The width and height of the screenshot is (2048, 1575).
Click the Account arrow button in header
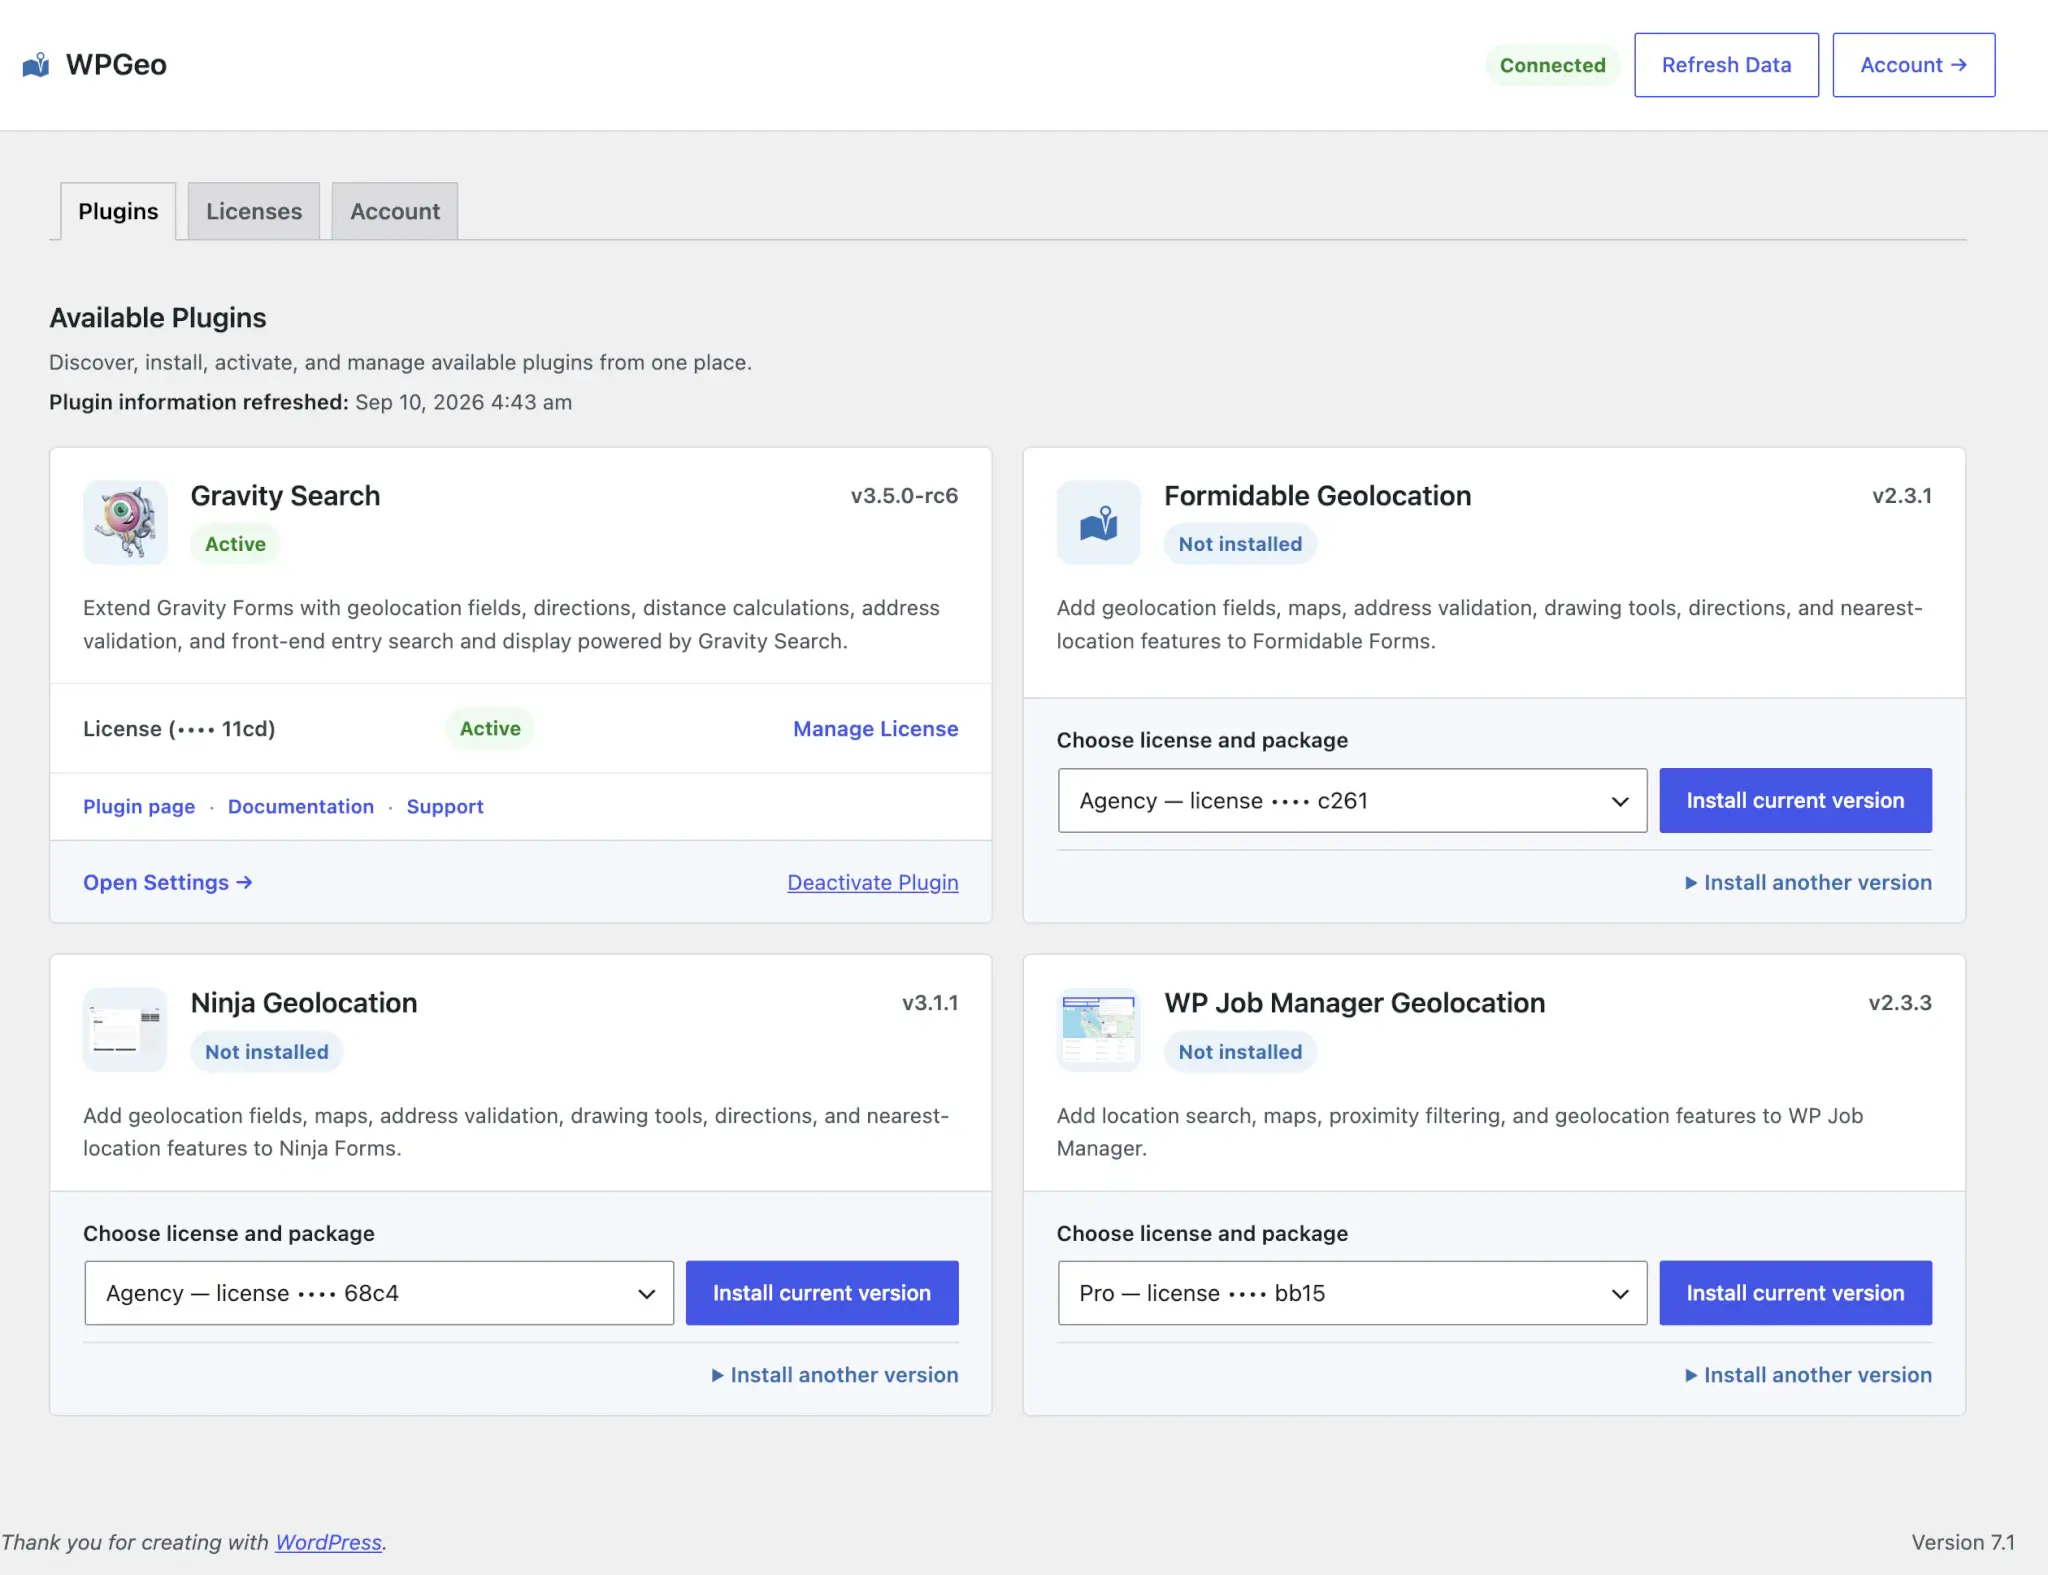click(1913, 65)
